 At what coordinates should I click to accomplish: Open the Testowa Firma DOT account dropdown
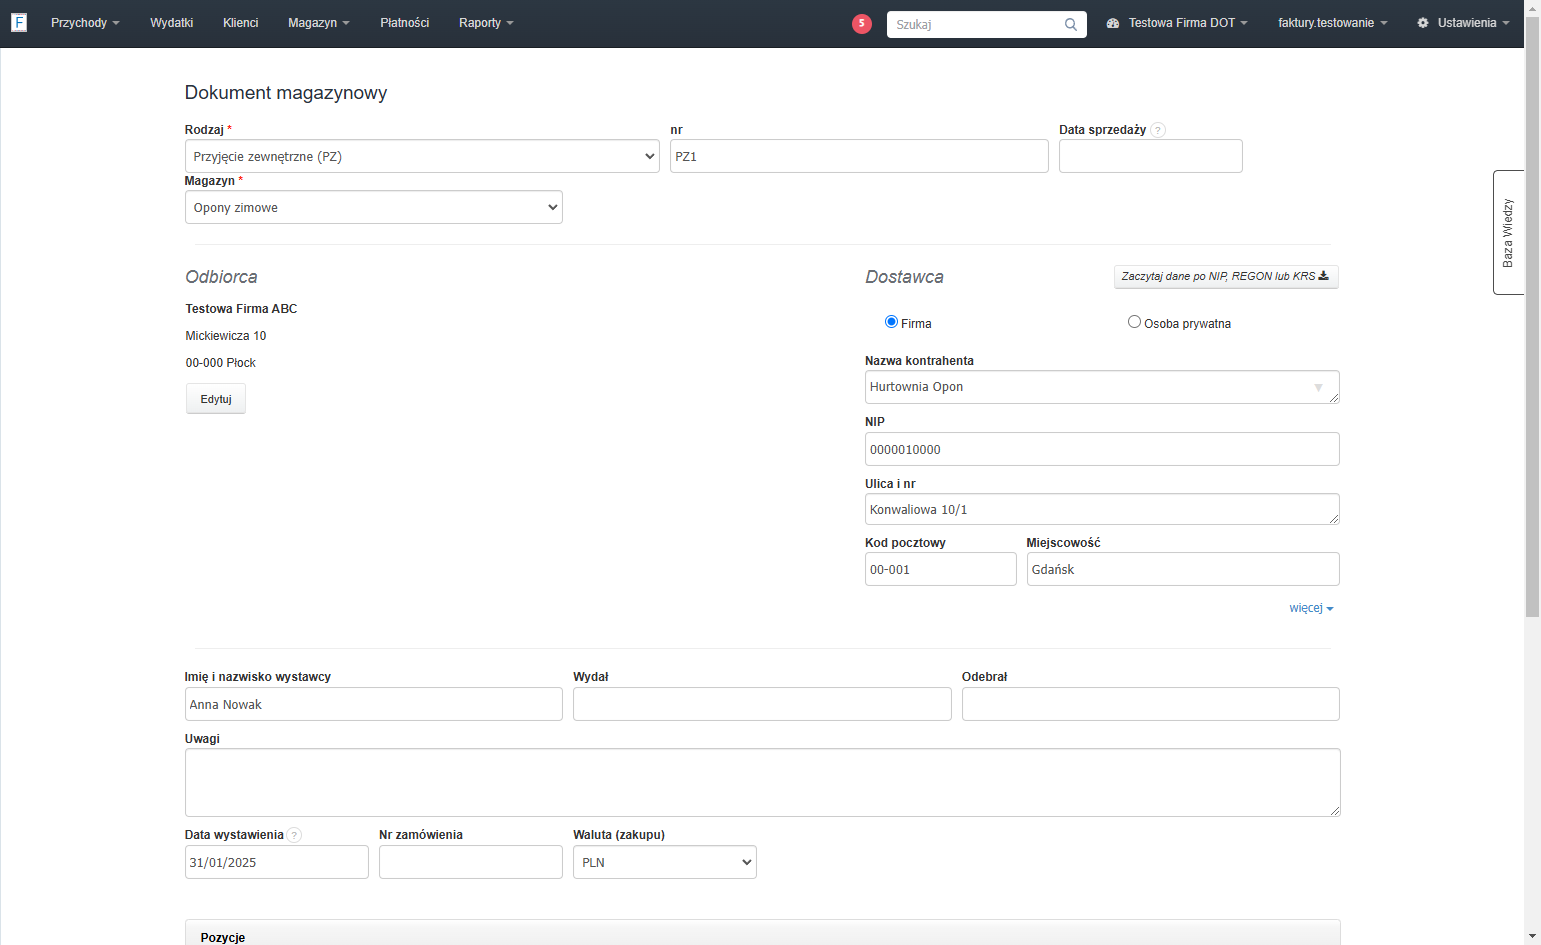1177,23
